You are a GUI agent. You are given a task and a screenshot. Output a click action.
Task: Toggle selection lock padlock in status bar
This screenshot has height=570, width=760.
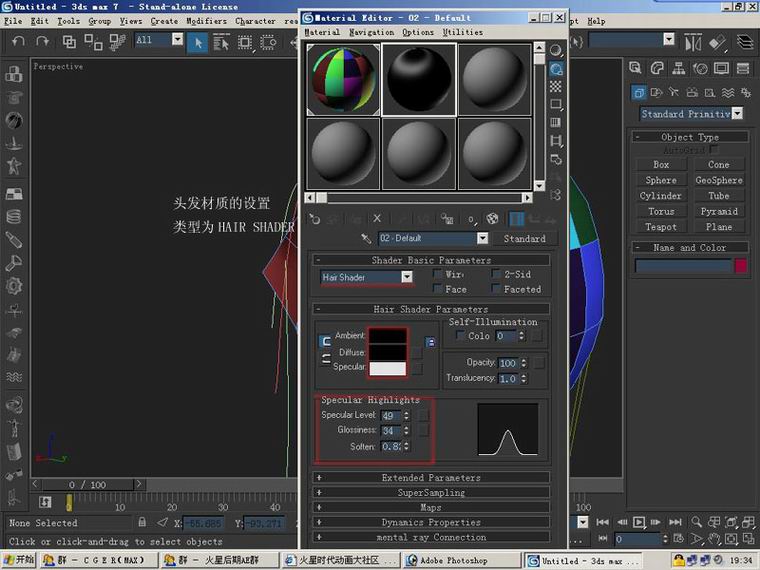pyautogui.click(x=142, y=522)
